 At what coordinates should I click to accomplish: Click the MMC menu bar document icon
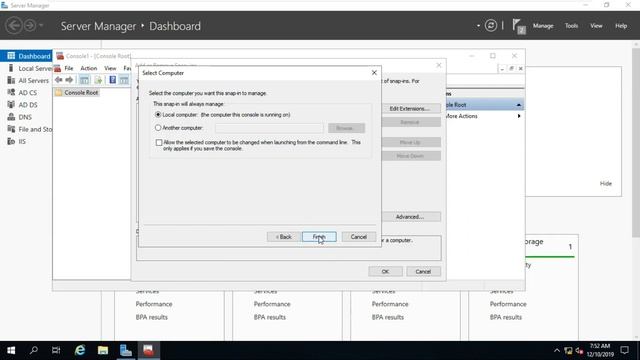tap(58, 68)
